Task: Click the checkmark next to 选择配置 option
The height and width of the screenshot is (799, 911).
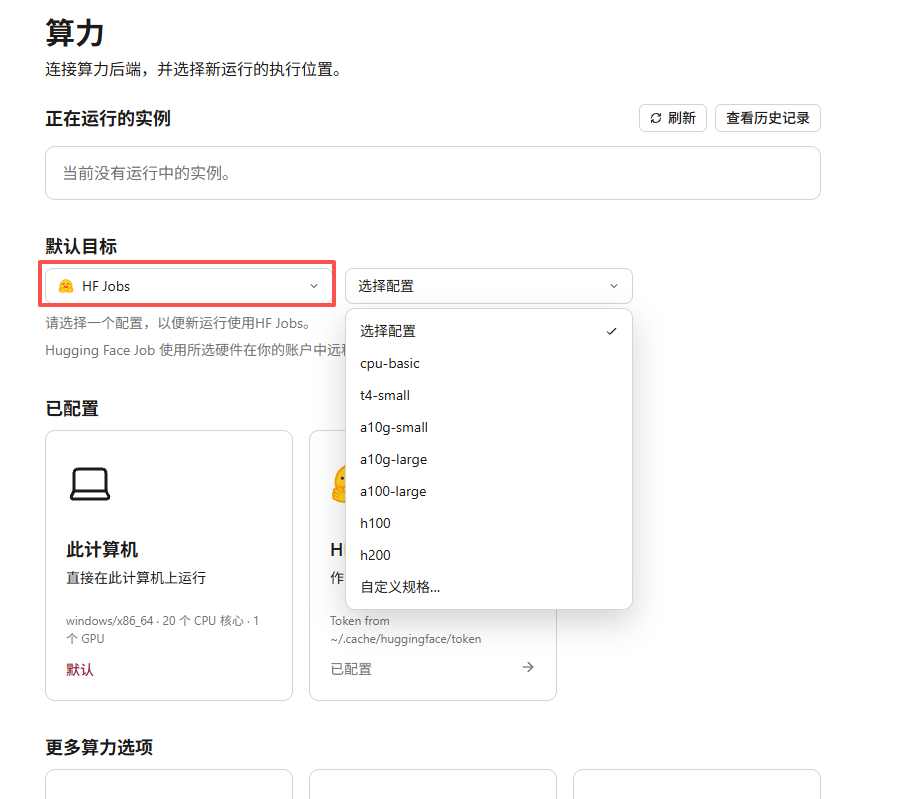Action: pyautogui.click(x=611, y=331)
